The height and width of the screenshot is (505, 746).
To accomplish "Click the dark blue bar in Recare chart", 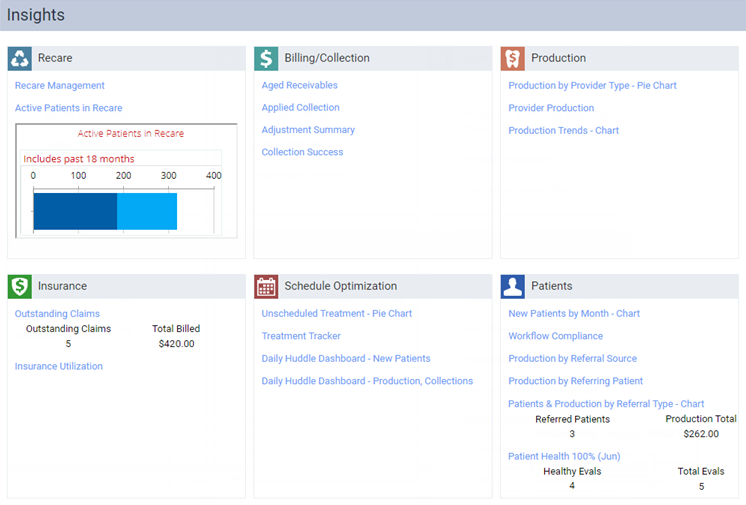I will tap(75, 211).
